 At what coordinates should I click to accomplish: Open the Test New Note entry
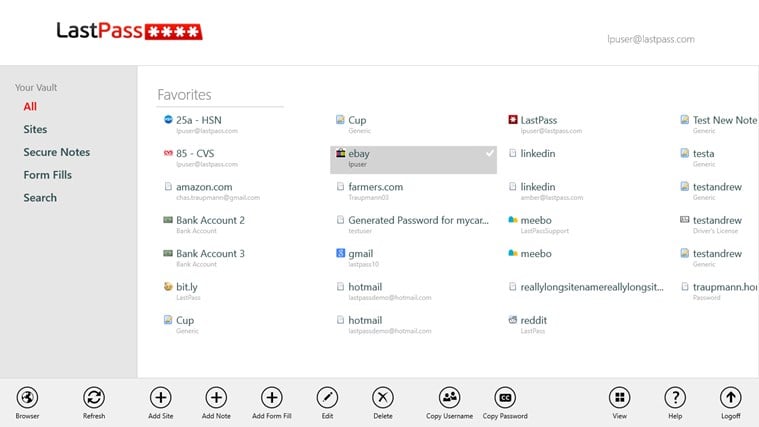coord(717,124)
